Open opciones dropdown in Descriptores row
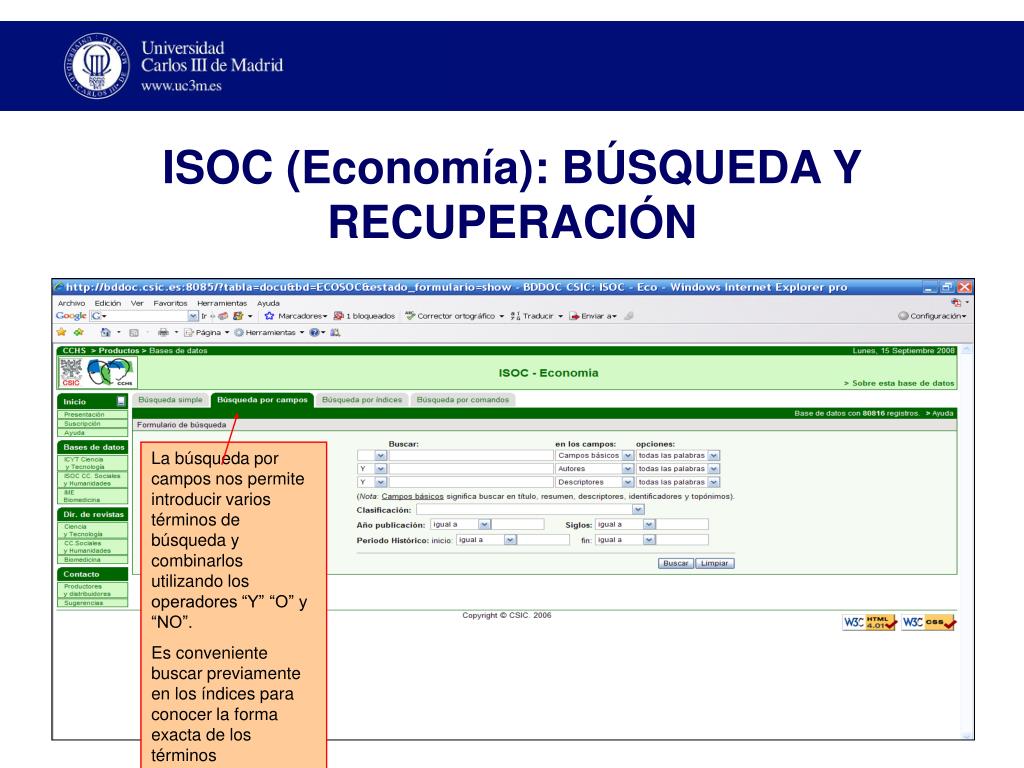Image resolution: width=1024 pixels, height=768 pixels. pos(678,482)
